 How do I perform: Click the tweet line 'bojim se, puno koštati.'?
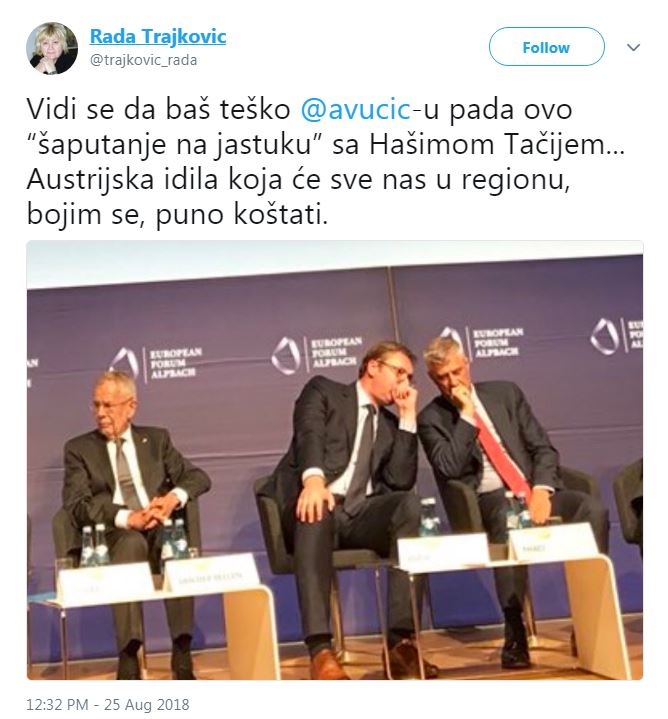coord(177,214)
